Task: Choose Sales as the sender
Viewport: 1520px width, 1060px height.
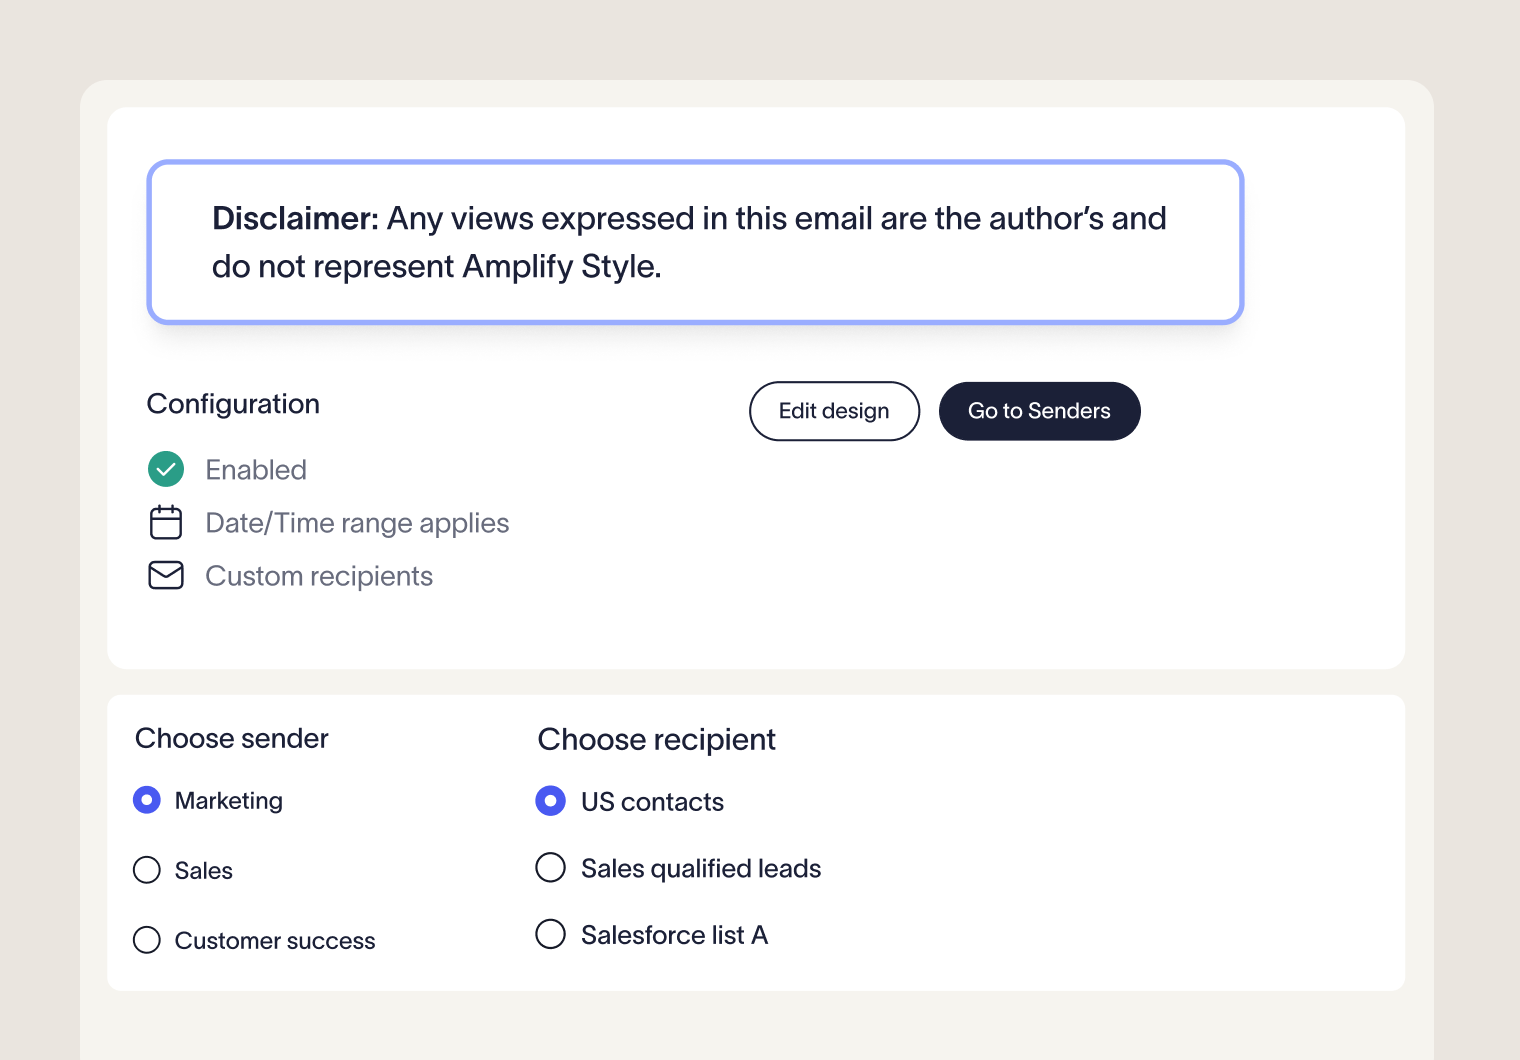Action: point(147,870)
